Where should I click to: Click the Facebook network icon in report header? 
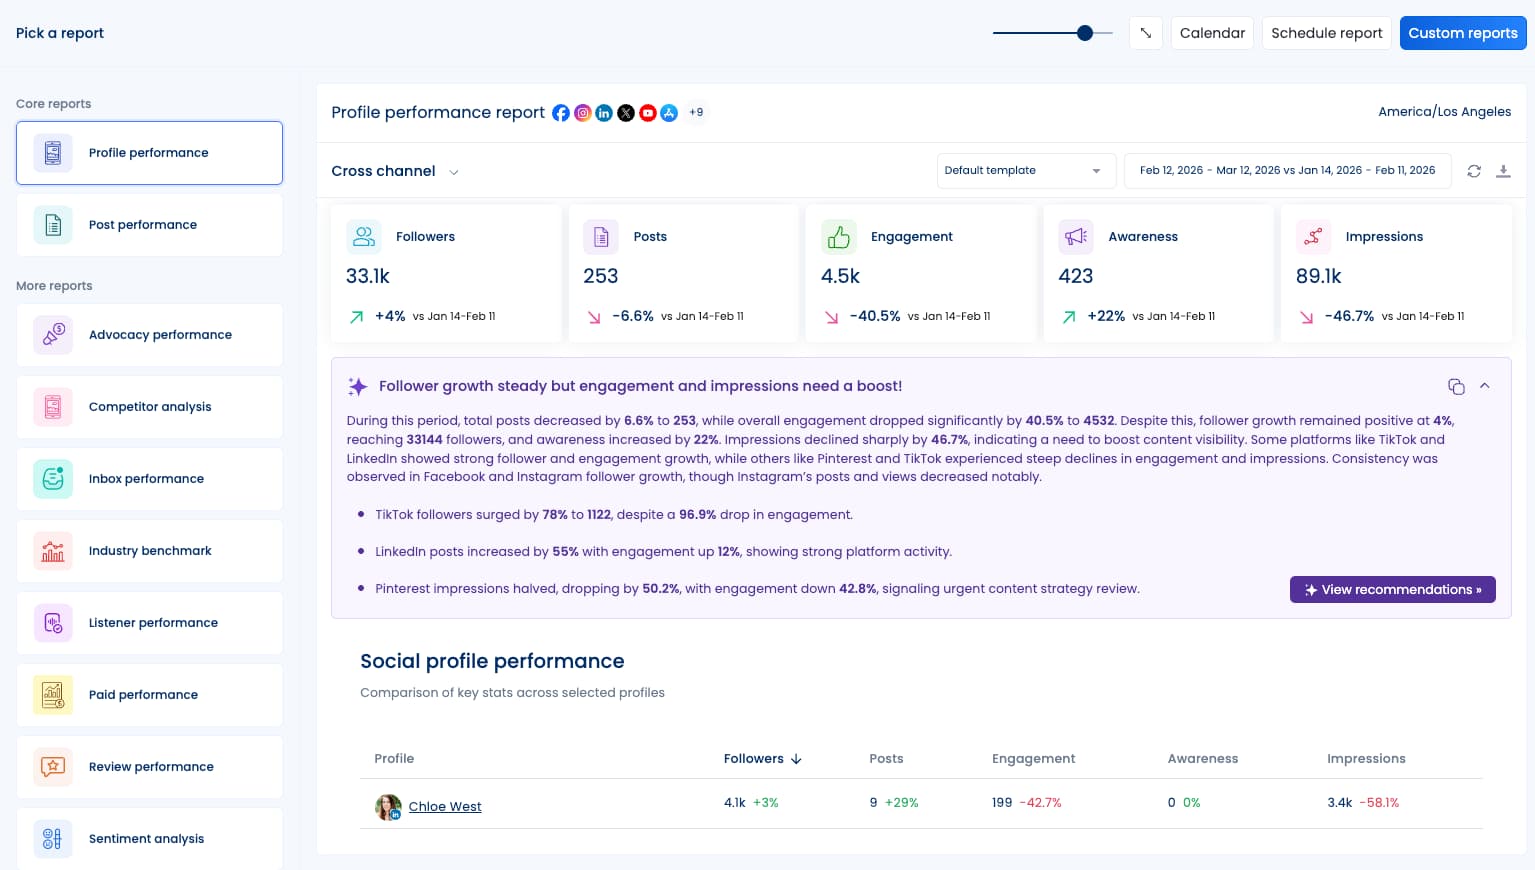[561, 113]
